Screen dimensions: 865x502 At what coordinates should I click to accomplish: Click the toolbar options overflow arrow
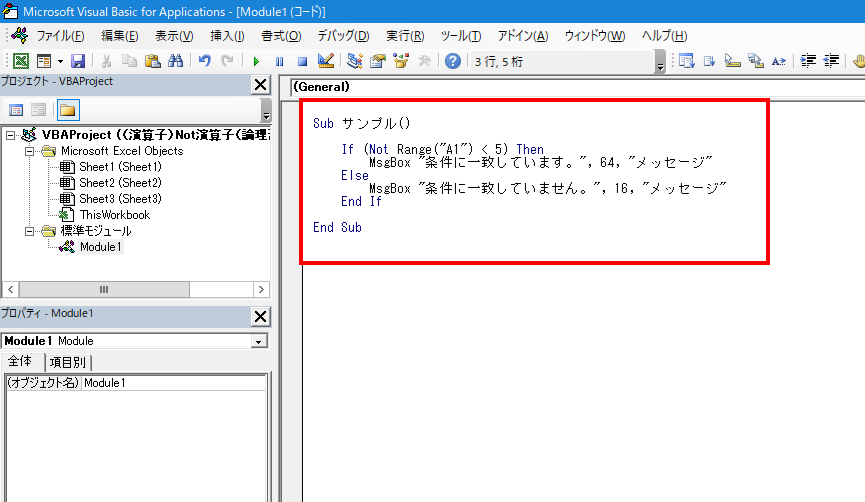[x=660, y=62]
